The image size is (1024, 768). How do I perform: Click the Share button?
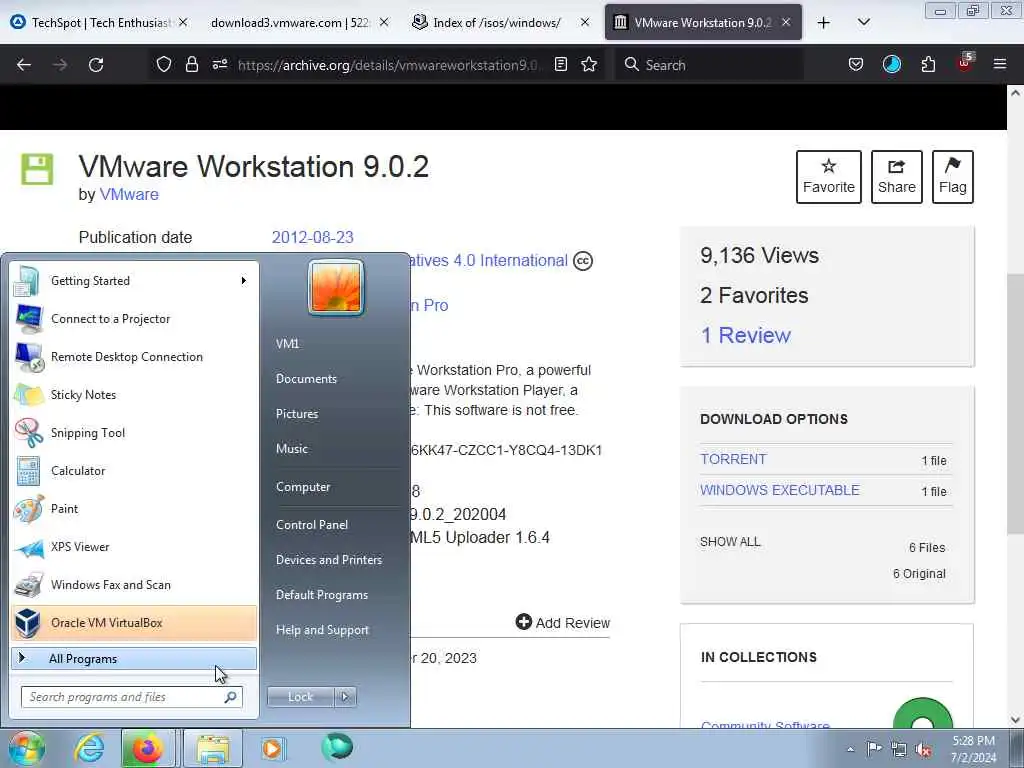point(897,177)
